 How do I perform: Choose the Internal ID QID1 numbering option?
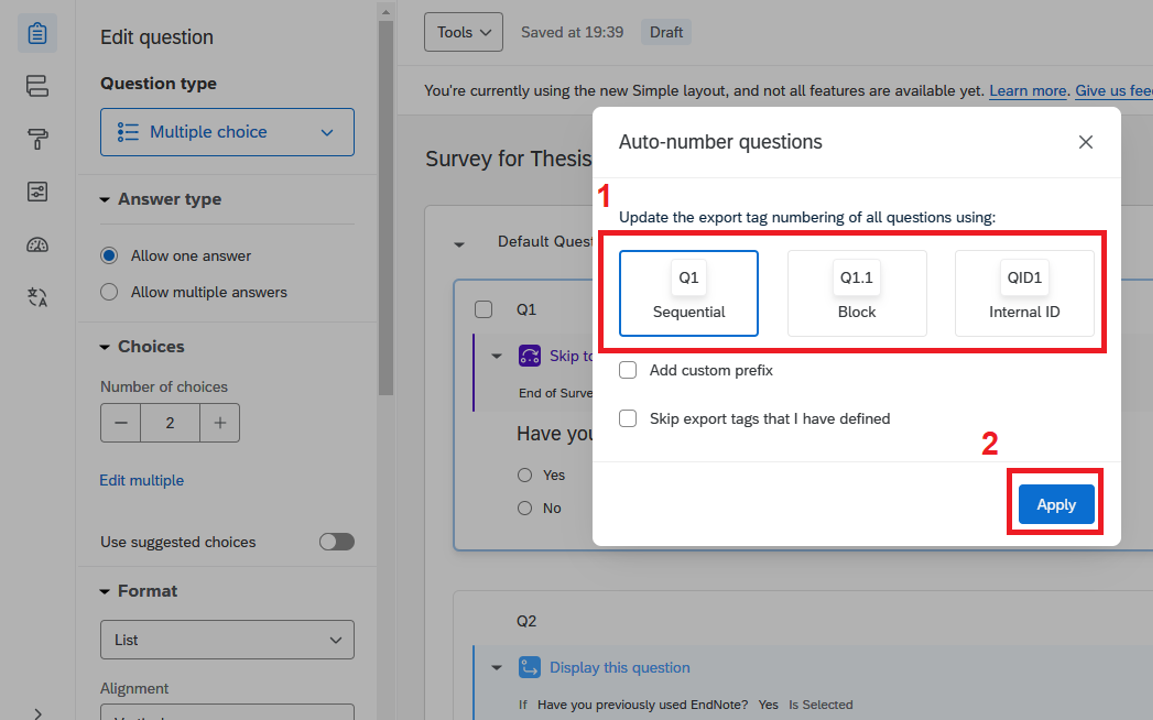coord(1024,293)
